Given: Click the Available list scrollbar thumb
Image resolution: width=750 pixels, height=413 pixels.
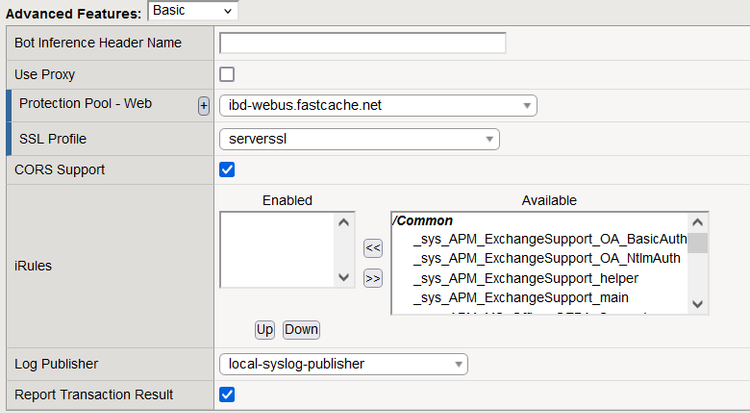Looking at the screenshot, I should click(698, 243).
